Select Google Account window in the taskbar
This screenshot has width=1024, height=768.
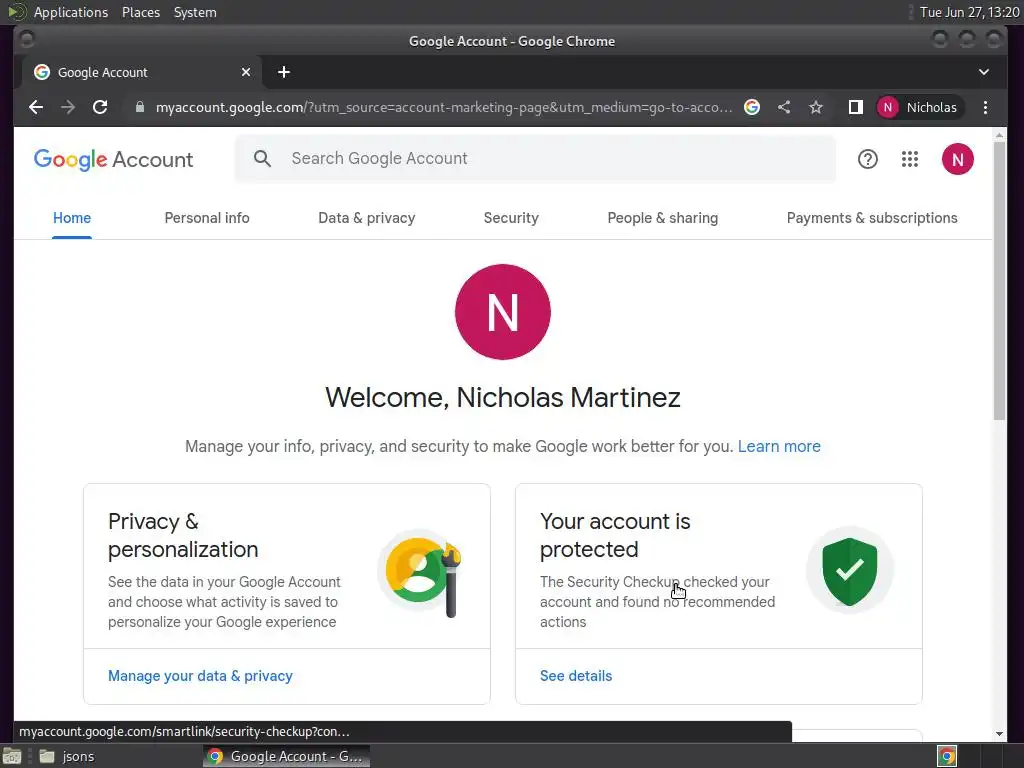click(287, 756)
